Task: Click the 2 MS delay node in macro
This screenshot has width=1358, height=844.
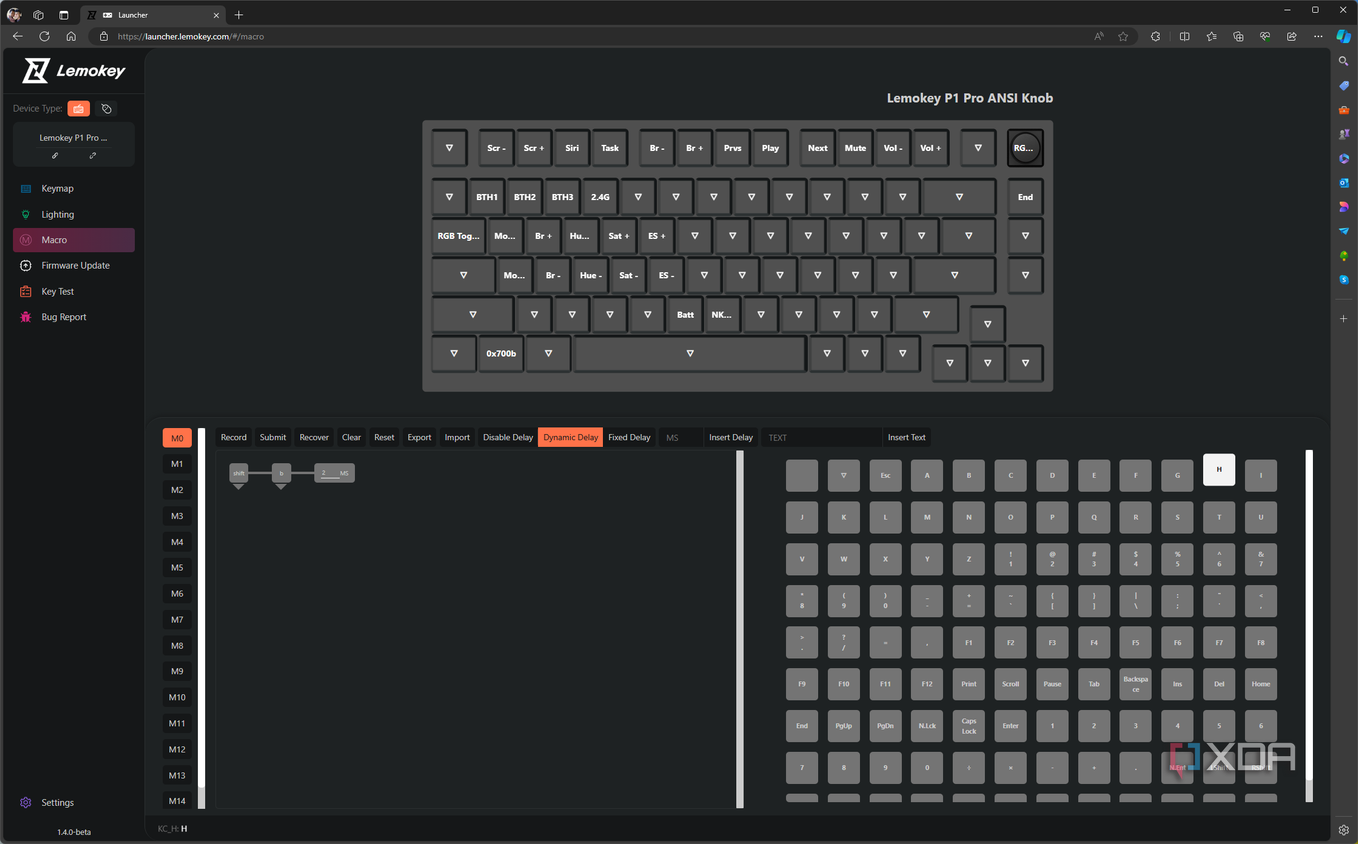Action: pos(334,473)
